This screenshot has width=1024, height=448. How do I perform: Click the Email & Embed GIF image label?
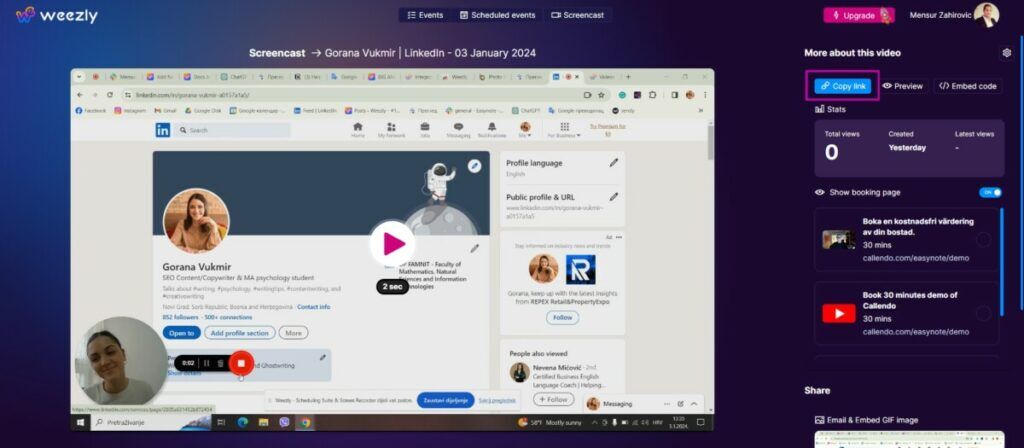[x=866, y=420]
